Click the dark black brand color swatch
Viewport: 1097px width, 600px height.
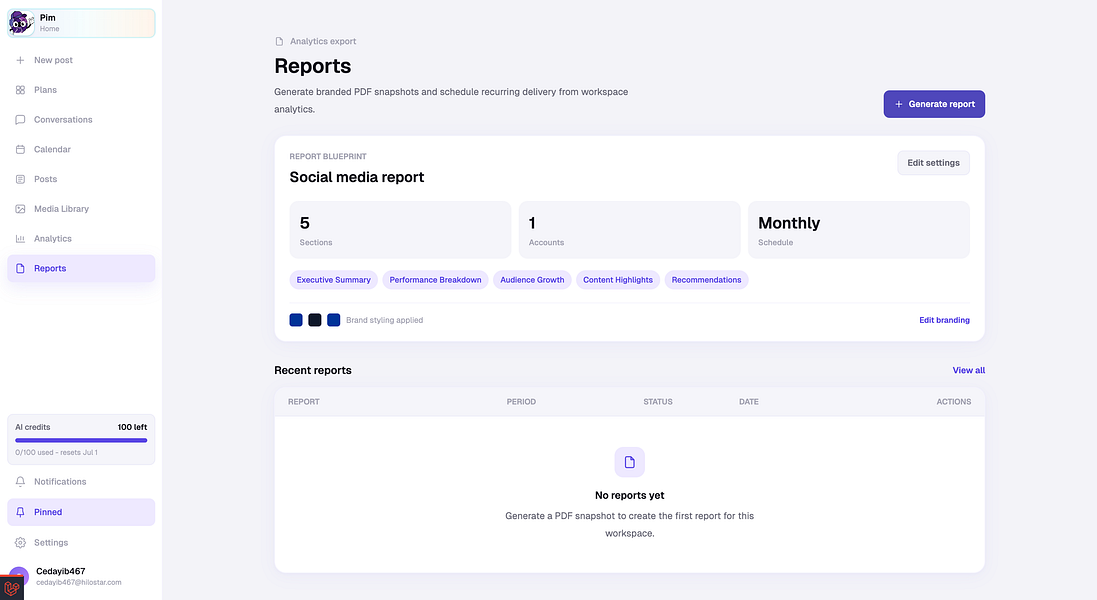click(315, 320)
